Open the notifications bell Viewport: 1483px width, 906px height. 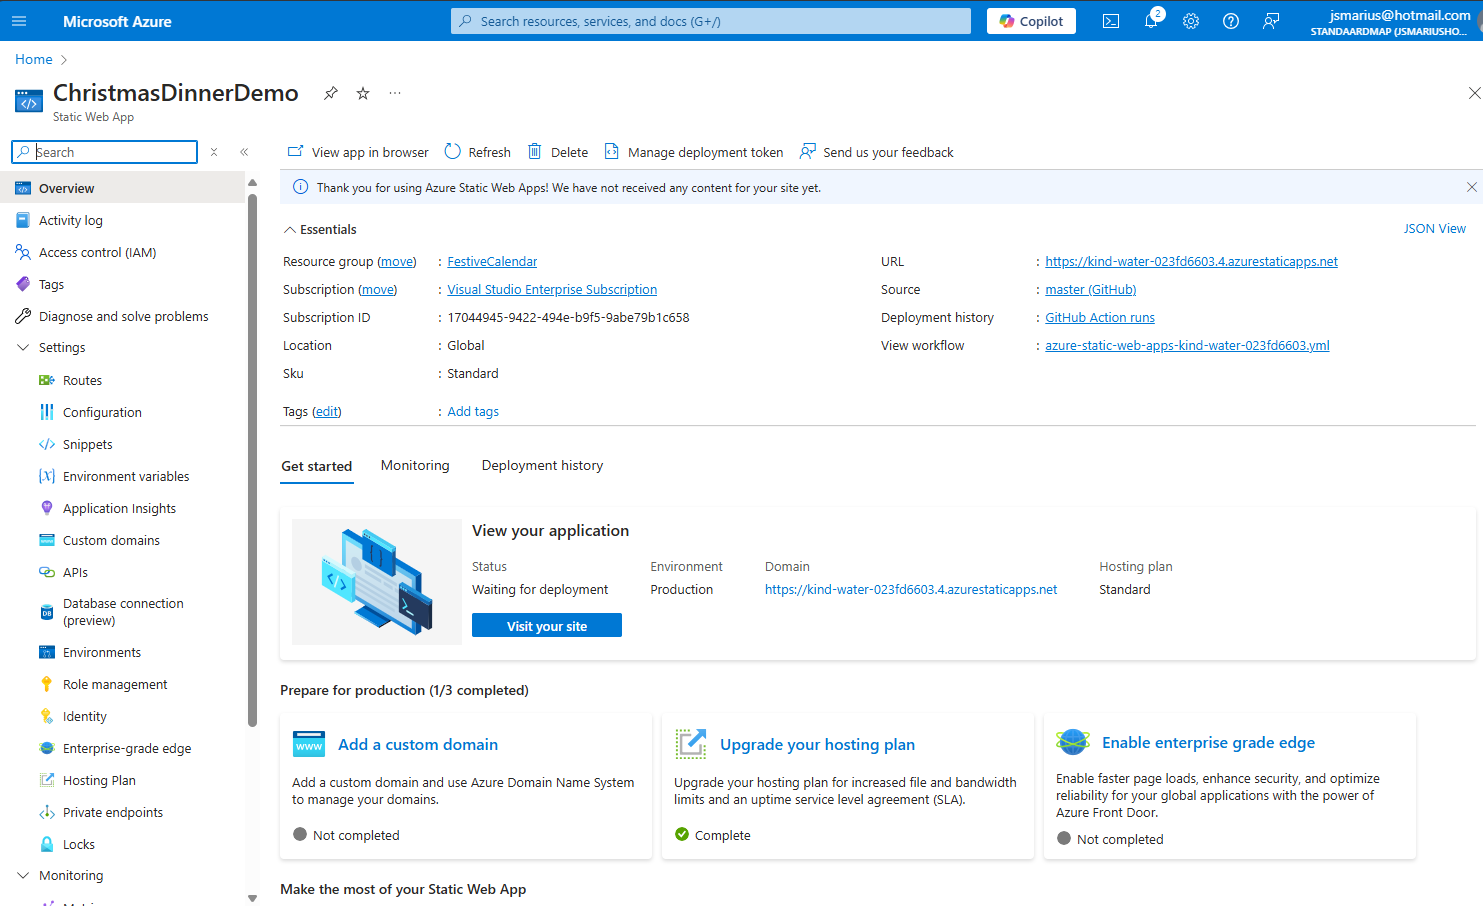coord(1151,21)
